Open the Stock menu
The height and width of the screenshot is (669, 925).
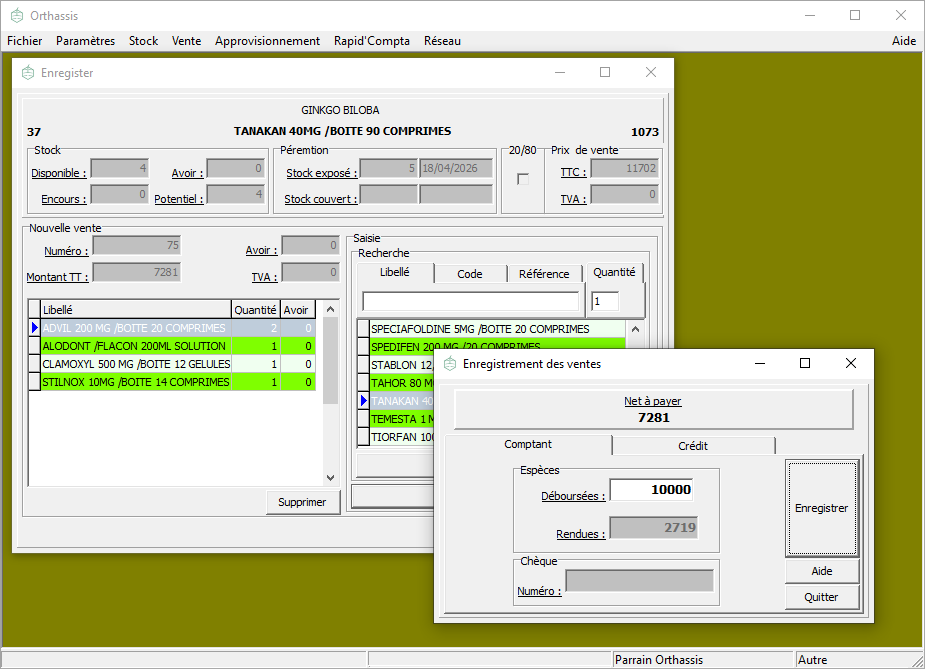143,41
